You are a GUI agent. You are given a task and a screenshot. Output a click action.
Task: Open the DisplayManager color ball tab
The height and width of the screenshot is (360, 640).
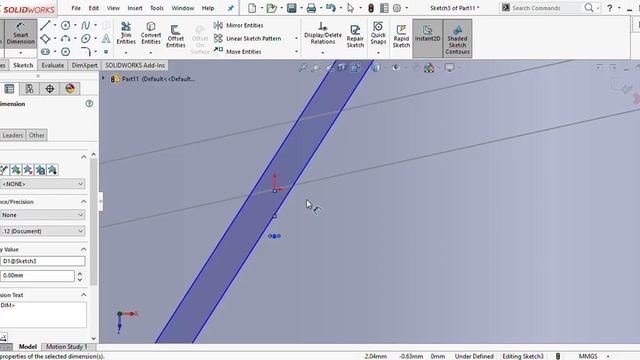click(70, 89)
